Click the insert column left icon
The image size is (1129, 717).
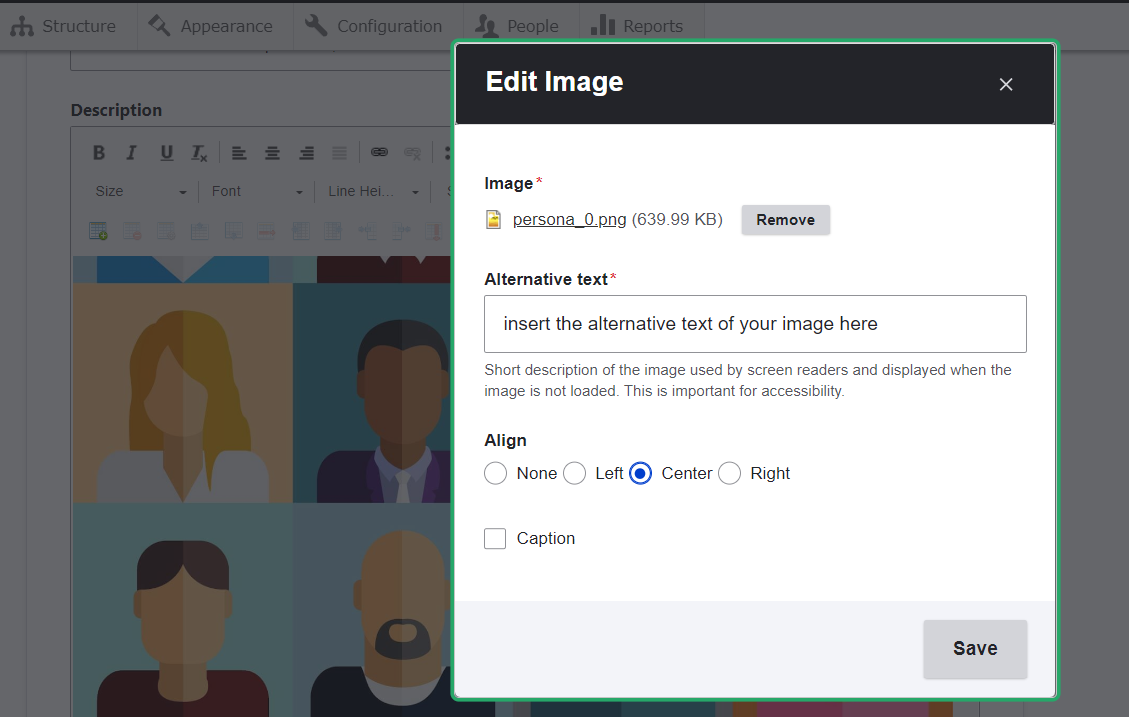[x=301, y=231]
